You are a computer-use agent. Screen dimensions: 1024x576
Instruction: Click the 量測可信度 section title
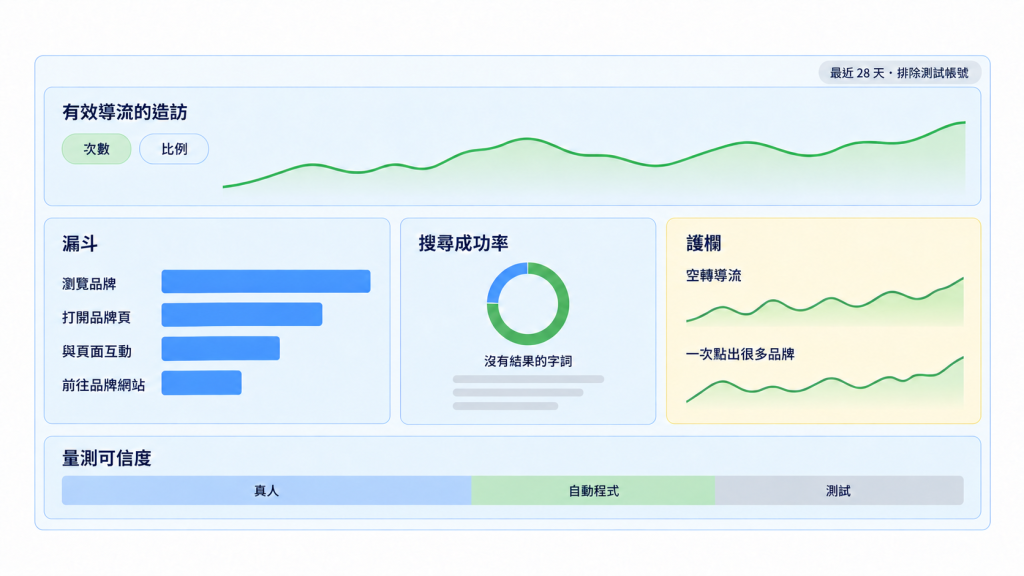(106, 458)
